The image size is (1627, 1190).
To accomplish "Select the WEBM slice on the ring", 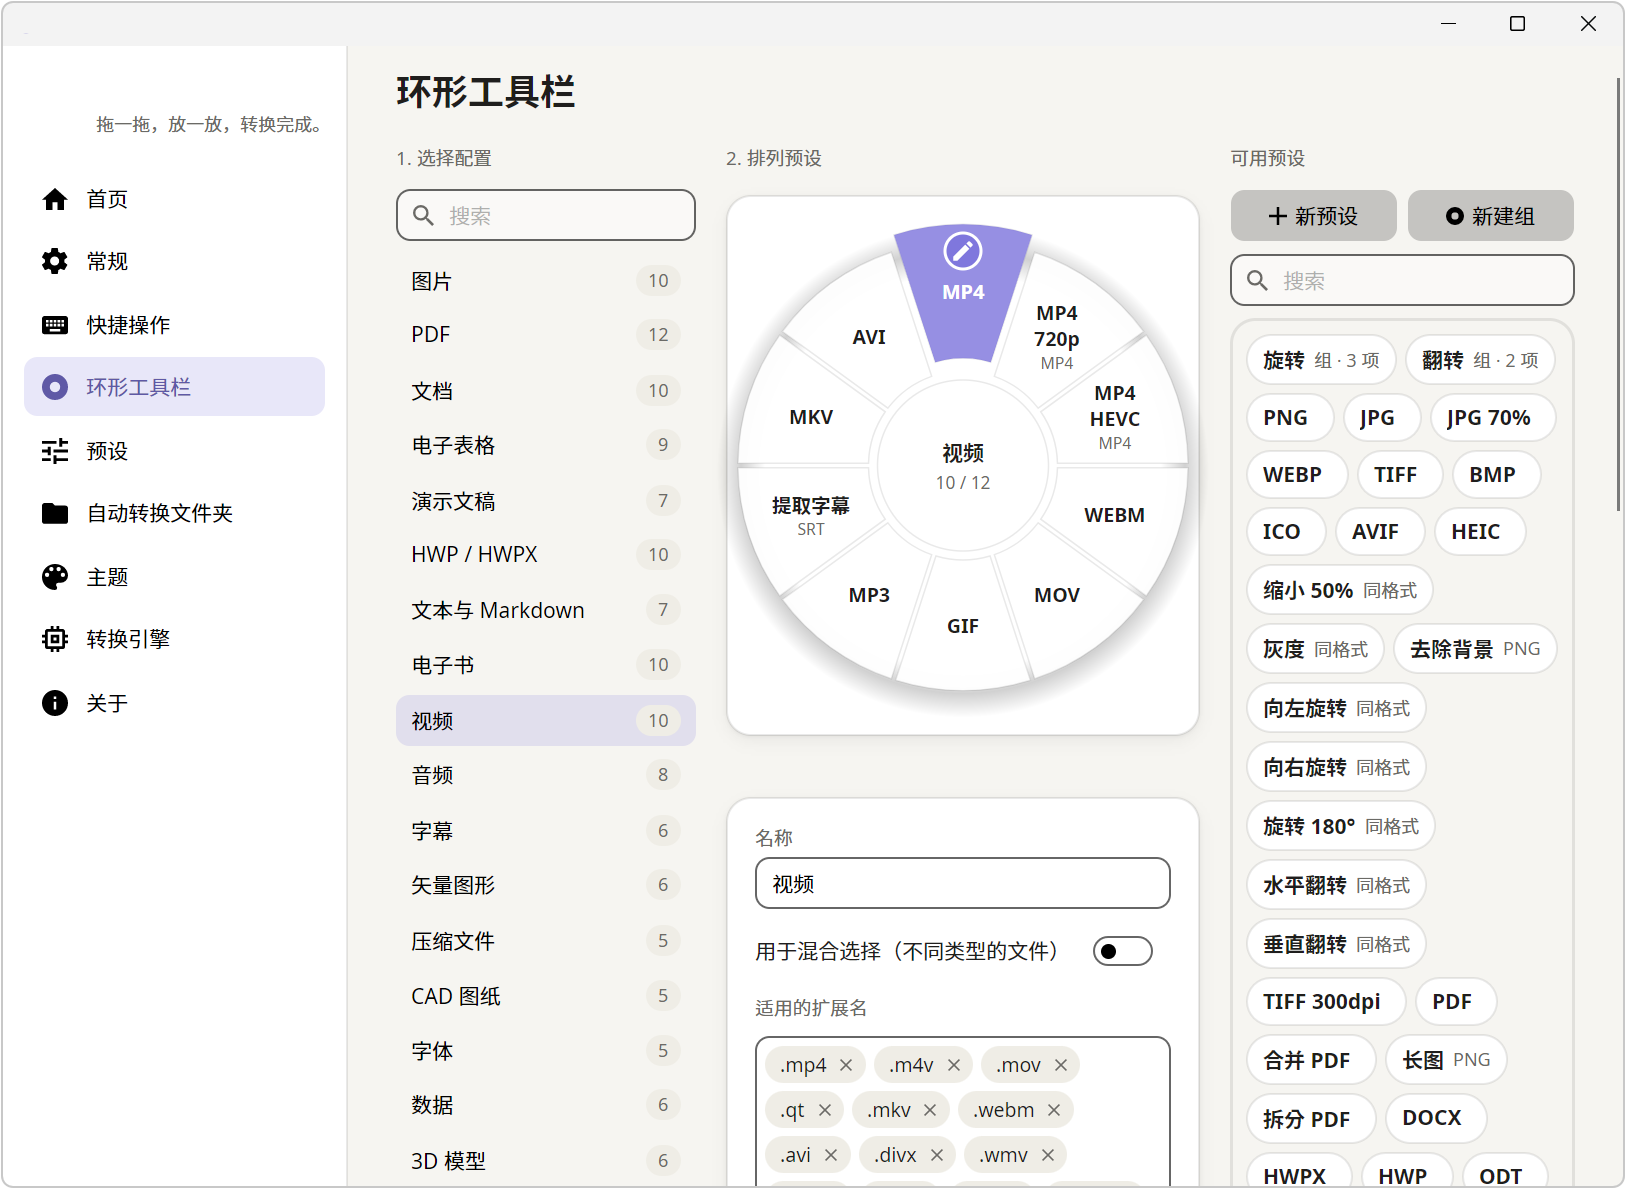I will (1114, 515).
